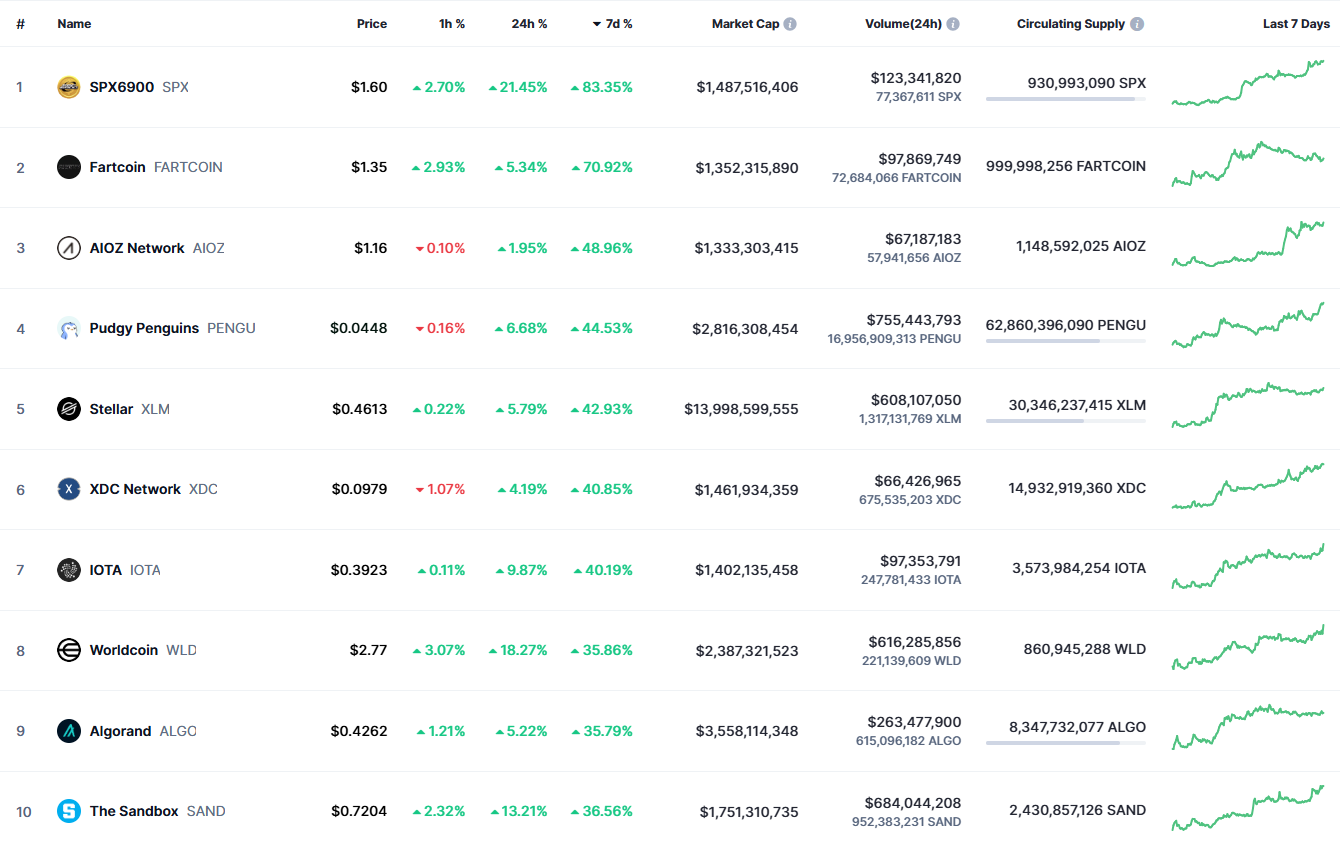Sort by the # rank column header
Screen dimensions: 1343x845
(x=20, y=24)
